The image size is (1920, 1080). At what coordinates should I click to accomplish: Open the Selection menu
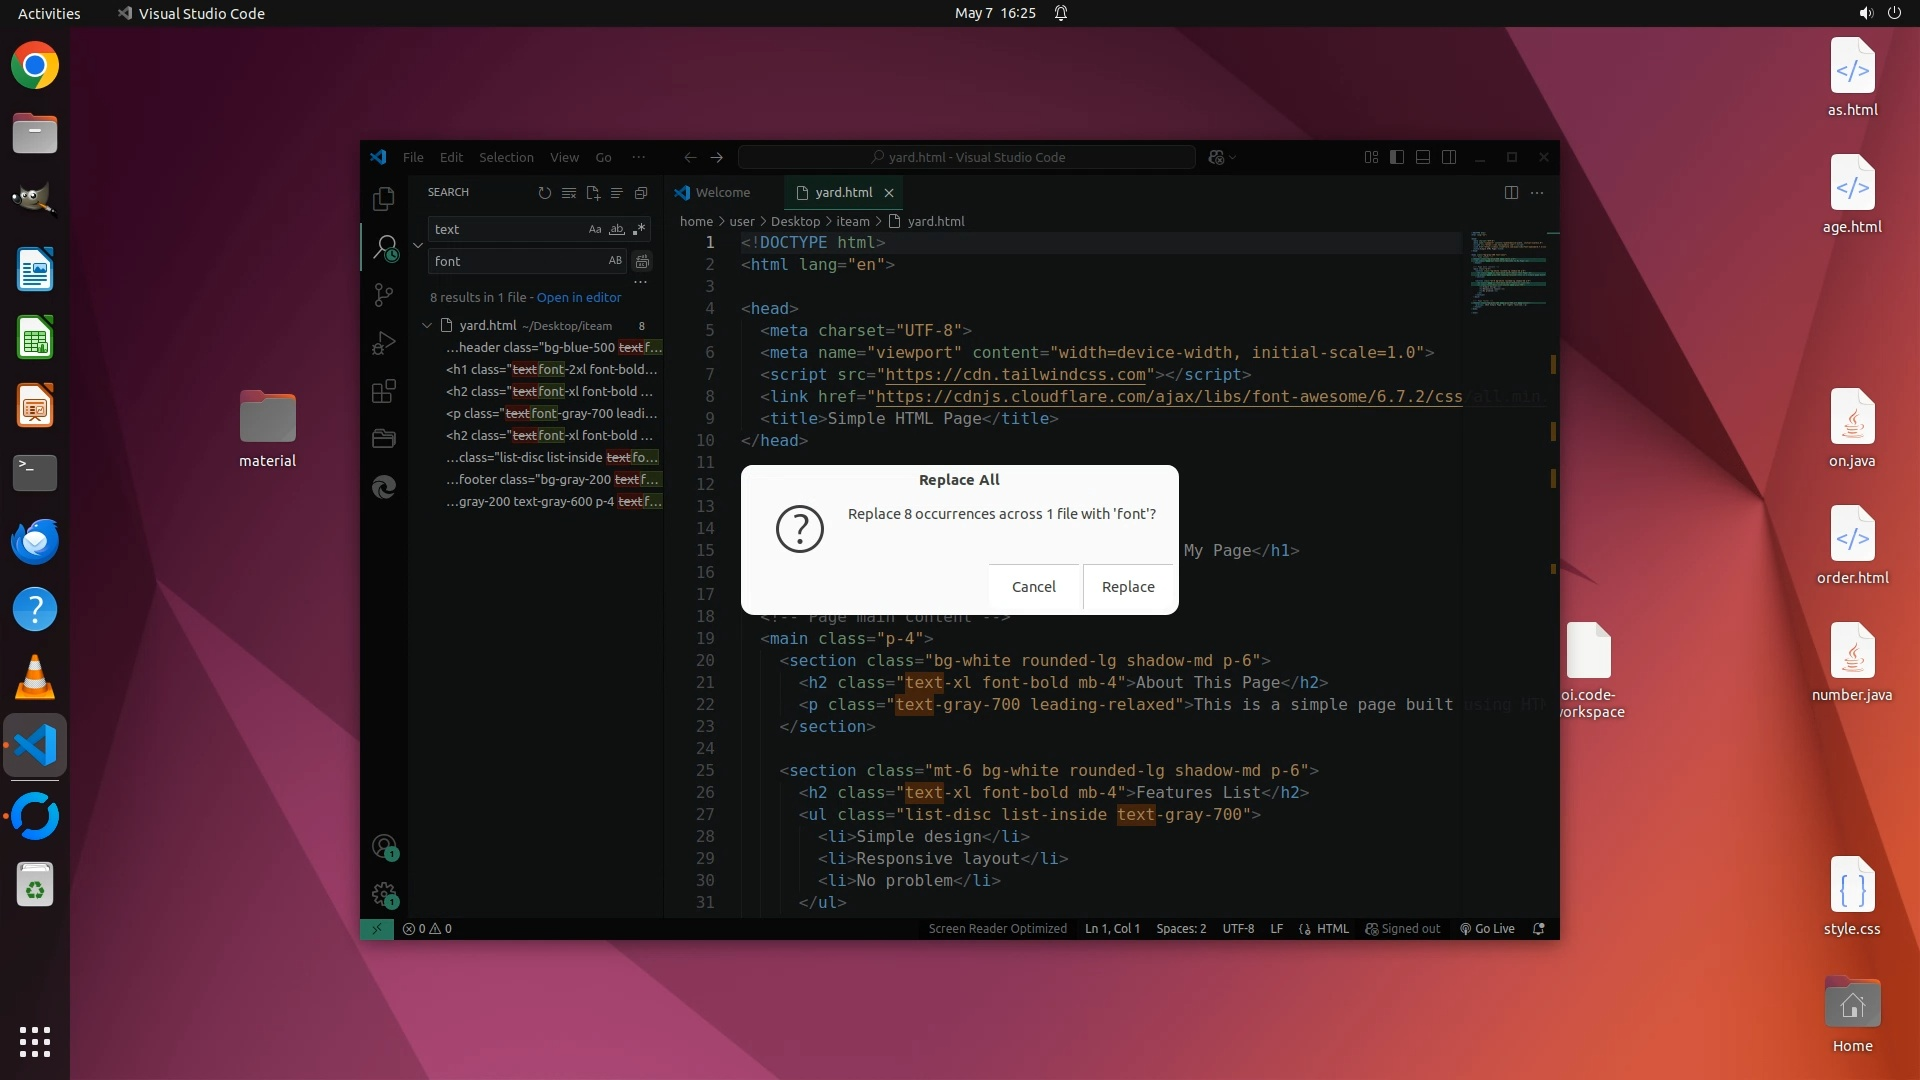(506, 157)
